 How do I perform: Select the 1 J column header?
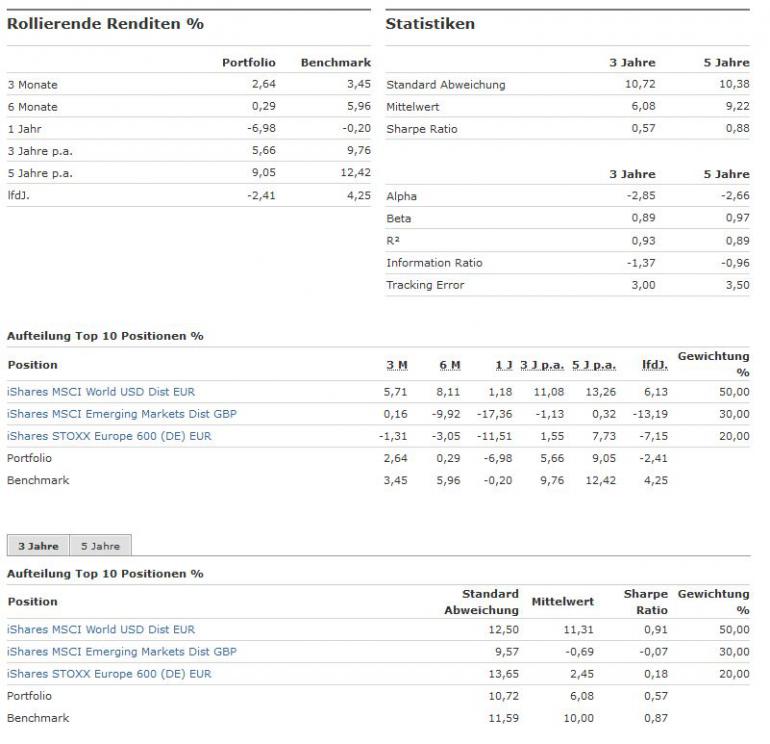pos(504,365)
